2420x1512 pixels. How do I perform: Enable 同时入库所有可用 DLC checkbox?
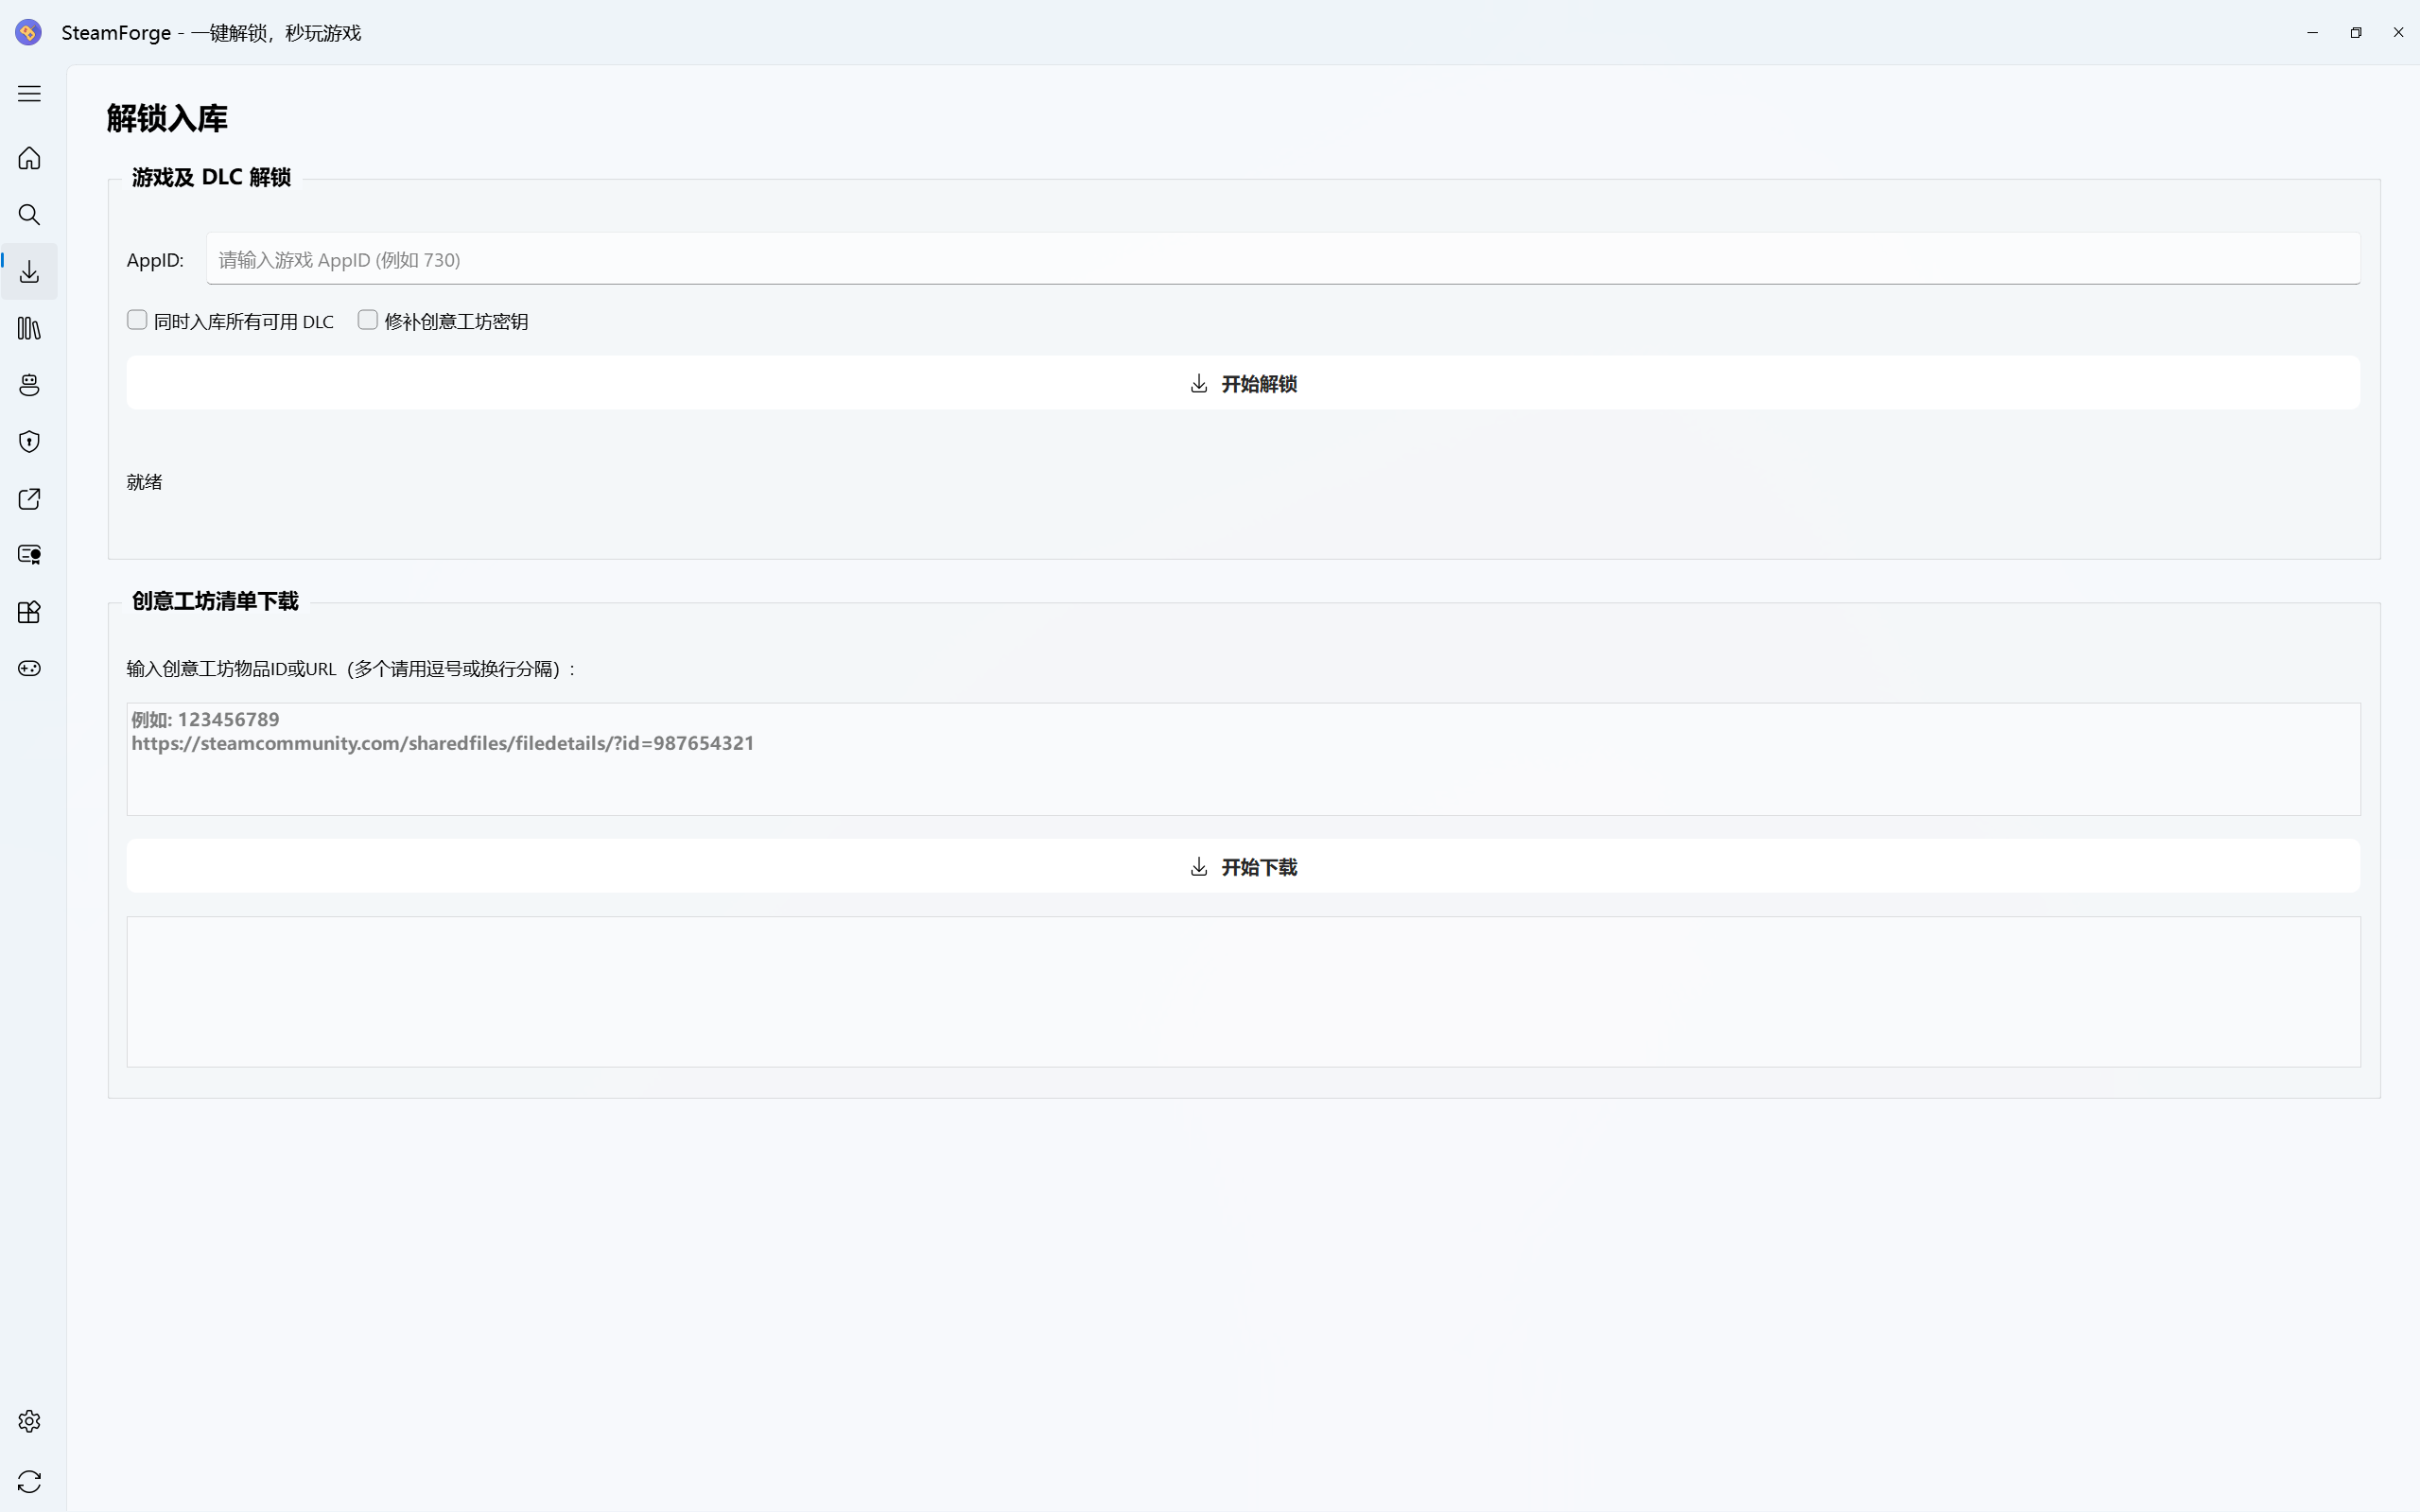coord(137,320)
